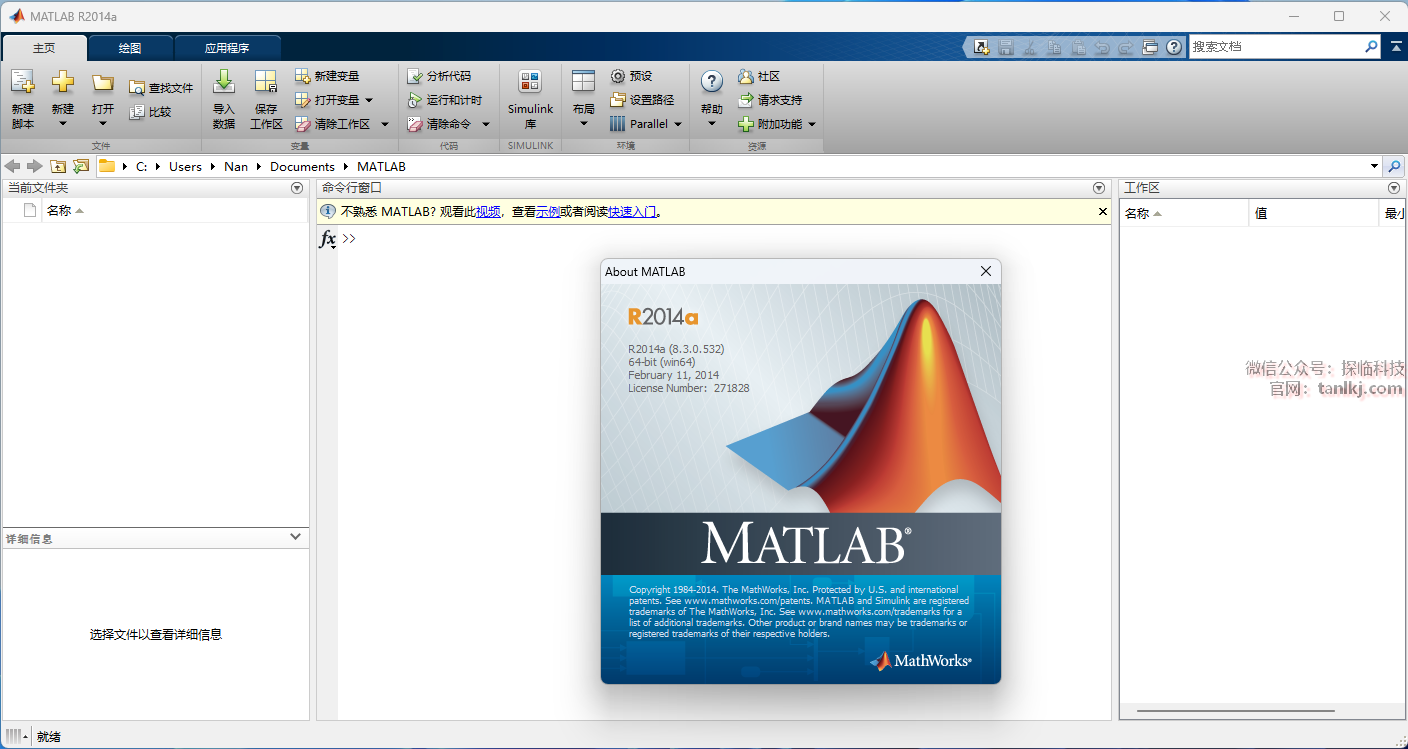Open the Parallel dropdown menu
Image resolution: width=1408 pixels, height=749 pixels.
[x=678, y=124]
